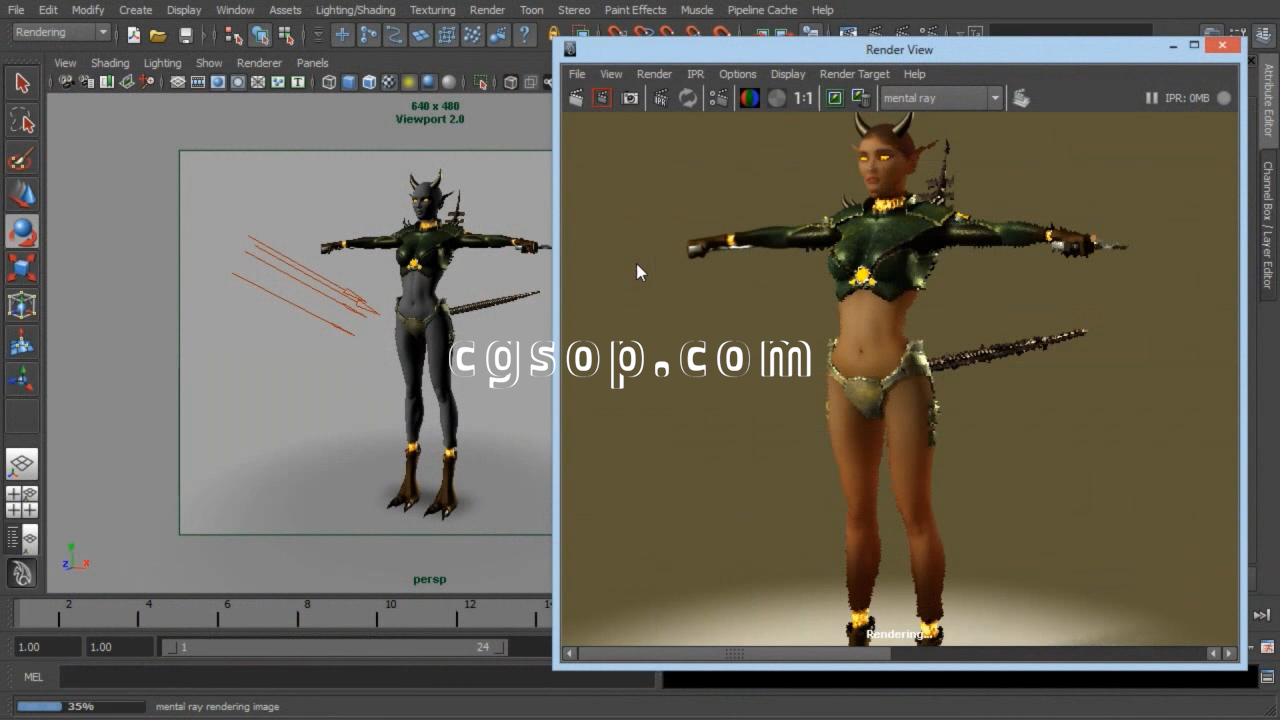
Task: Open the mental ray renderer dropdown
Action: click(x=940, y=98)
